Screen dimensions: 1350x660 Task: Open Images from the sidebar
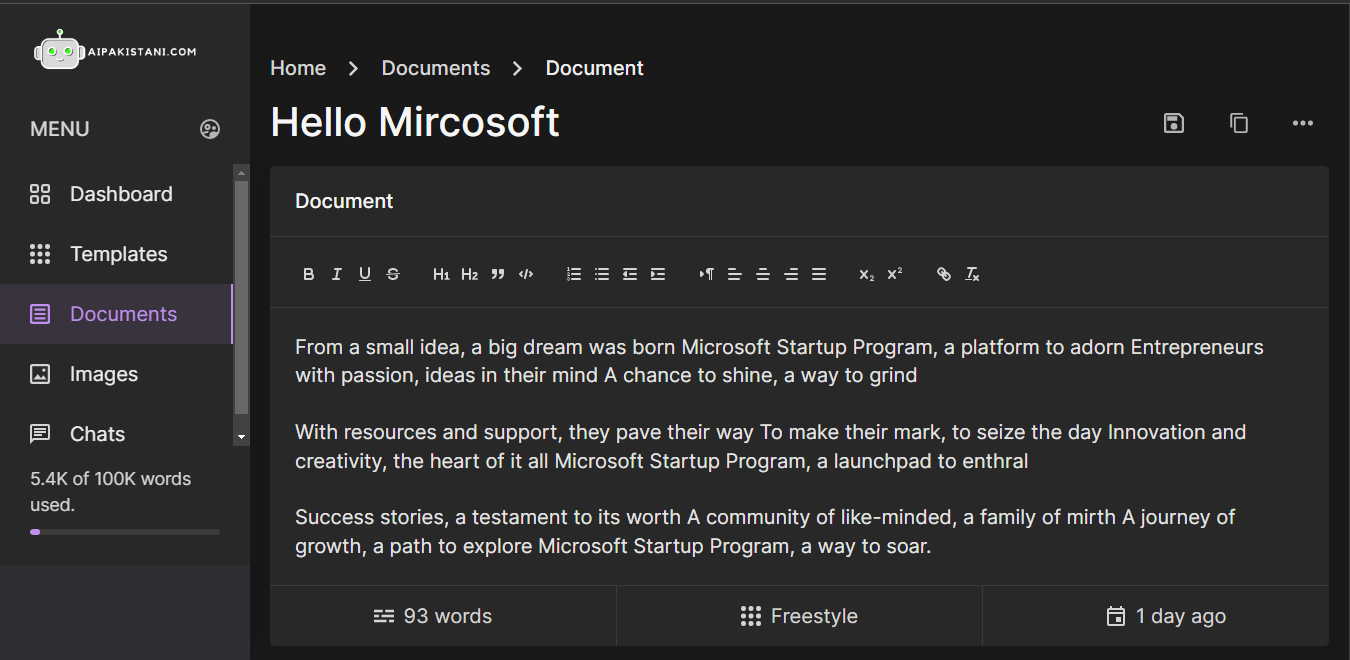coord(116,374)
